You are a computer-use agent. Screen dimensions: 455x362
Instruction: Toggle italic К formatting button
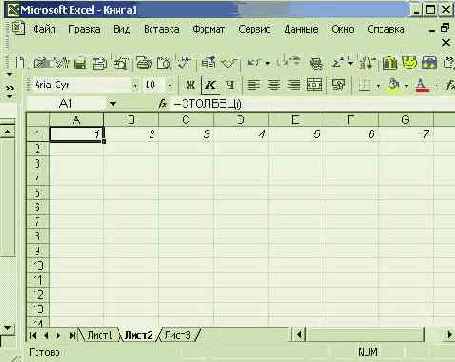(x=210, y=85)
